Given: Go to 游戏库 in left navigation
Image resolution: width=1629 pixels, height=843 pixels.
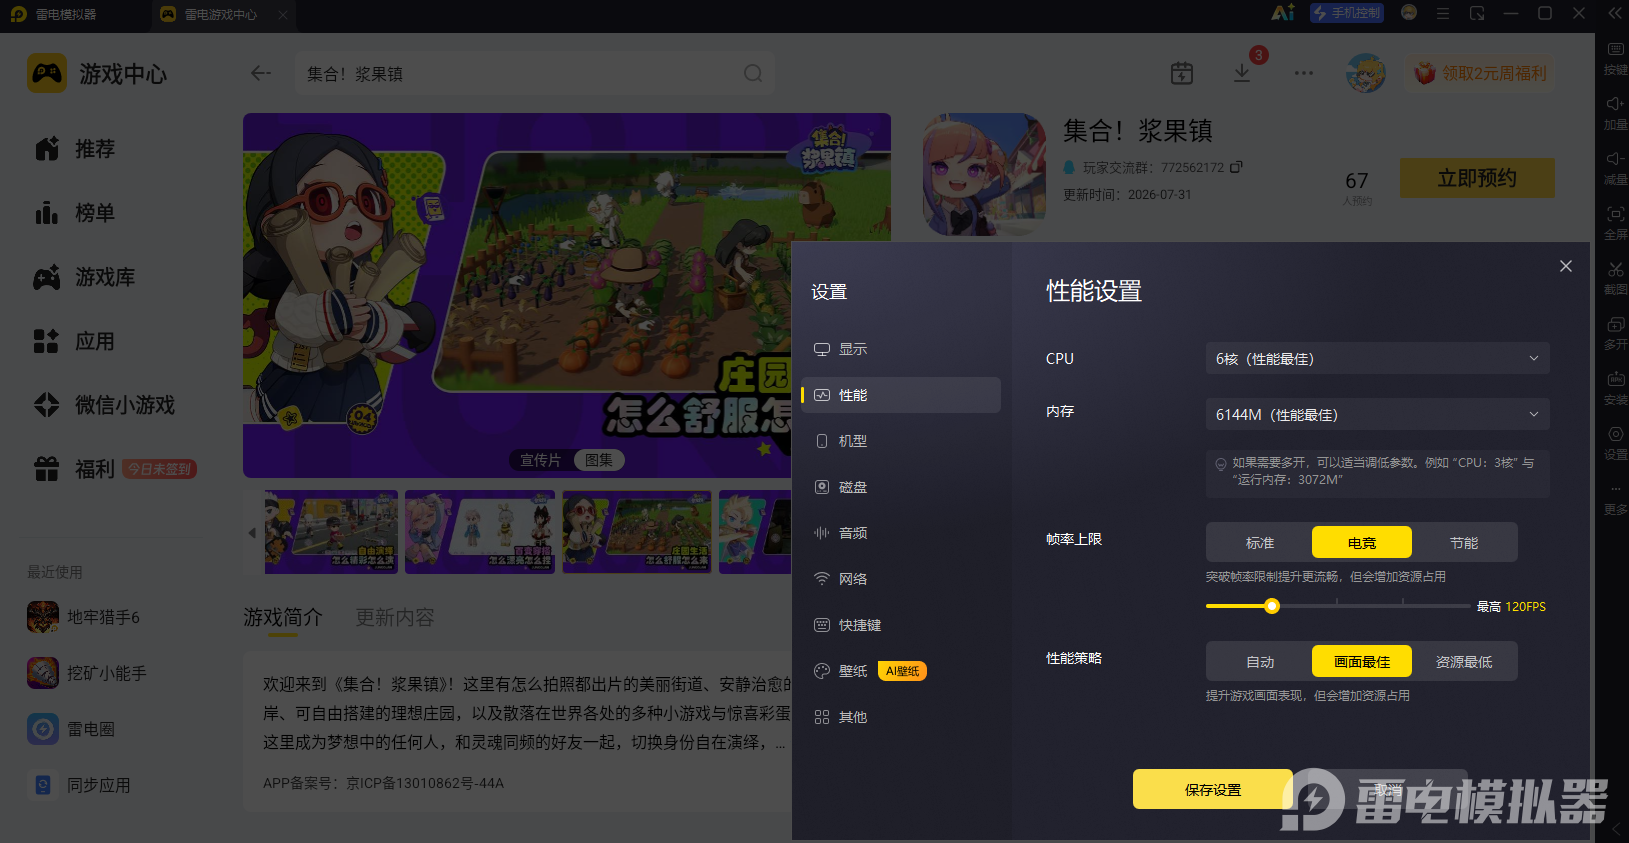Looking at the screenshot, I should [x=85, y=277].
